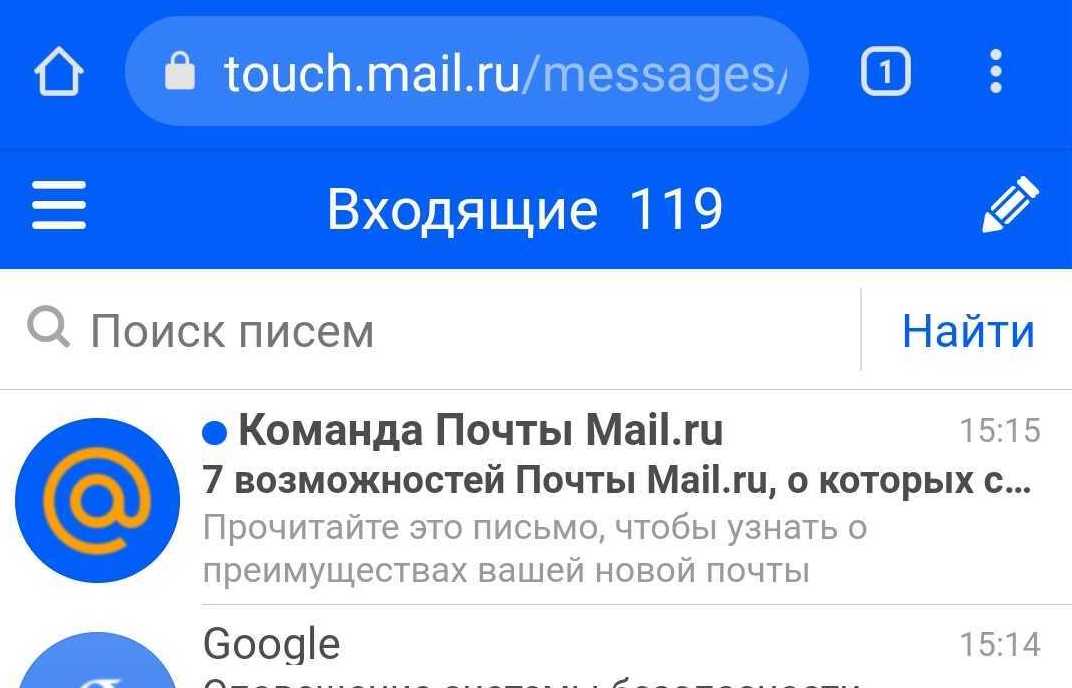Compose new mail with pencil icon
Viewport: 1072px width, 688px height.
coord(1010,204)
